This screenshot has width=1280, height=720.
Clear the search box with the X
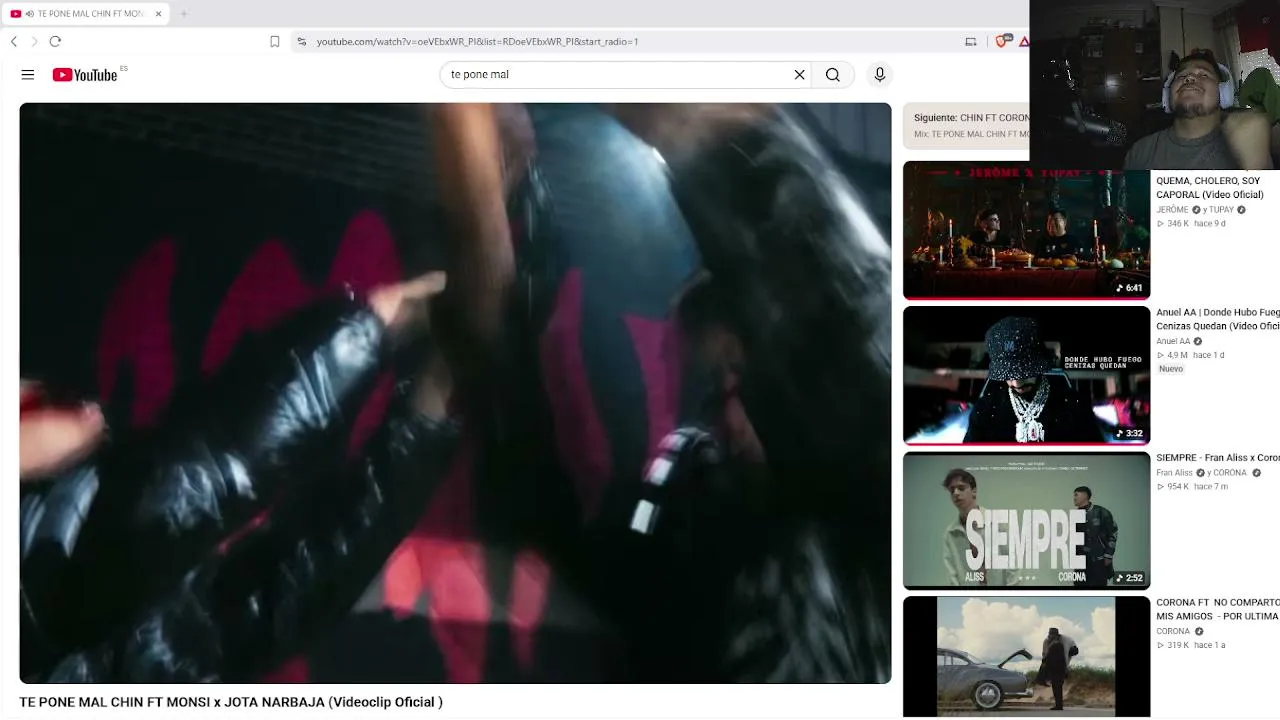(800, 75)
